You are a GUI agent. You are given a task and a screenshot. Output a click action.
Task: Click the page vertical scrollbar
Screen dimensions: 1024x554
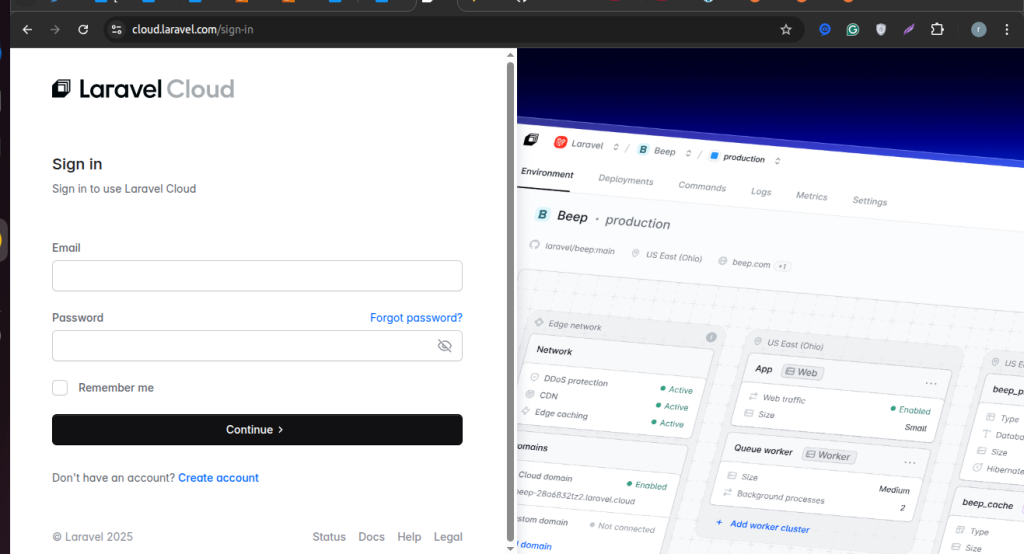tap(511, 301)
